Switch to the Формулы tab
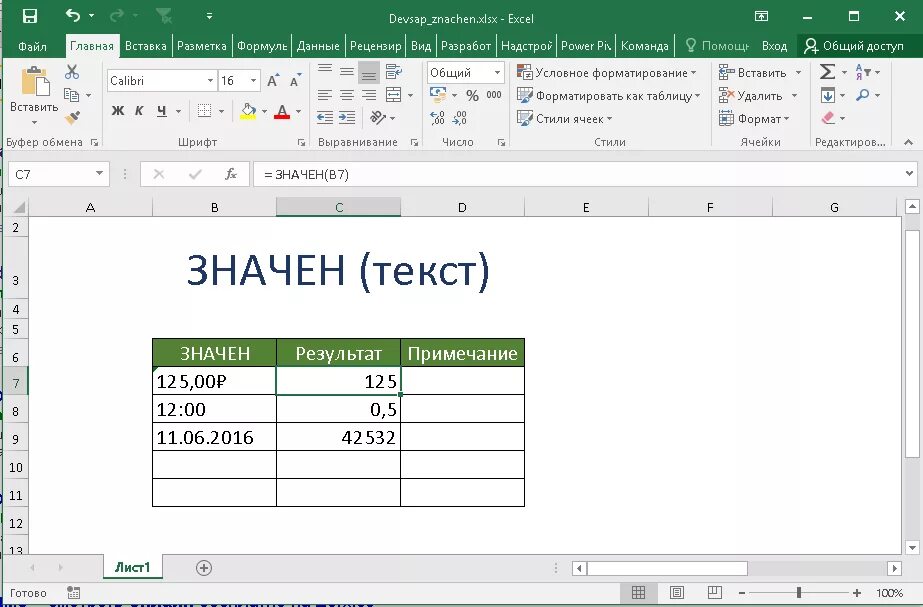 (x=262, y=46)
